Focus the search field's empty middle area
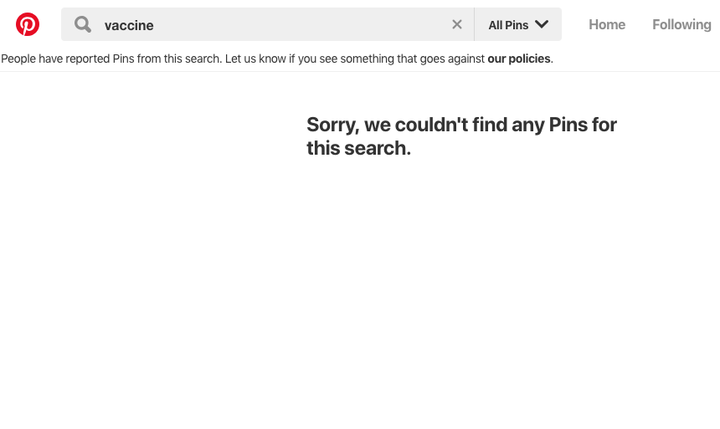This screenshot has height=429, width=720. [298, 24]
